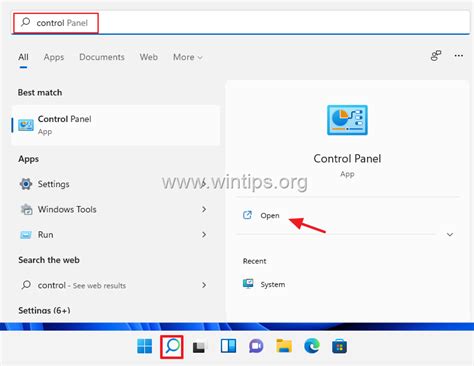Switch to the Web filter tab
Image resolution: width=474 pixels, height=366 pixels.
coord(149,57)
